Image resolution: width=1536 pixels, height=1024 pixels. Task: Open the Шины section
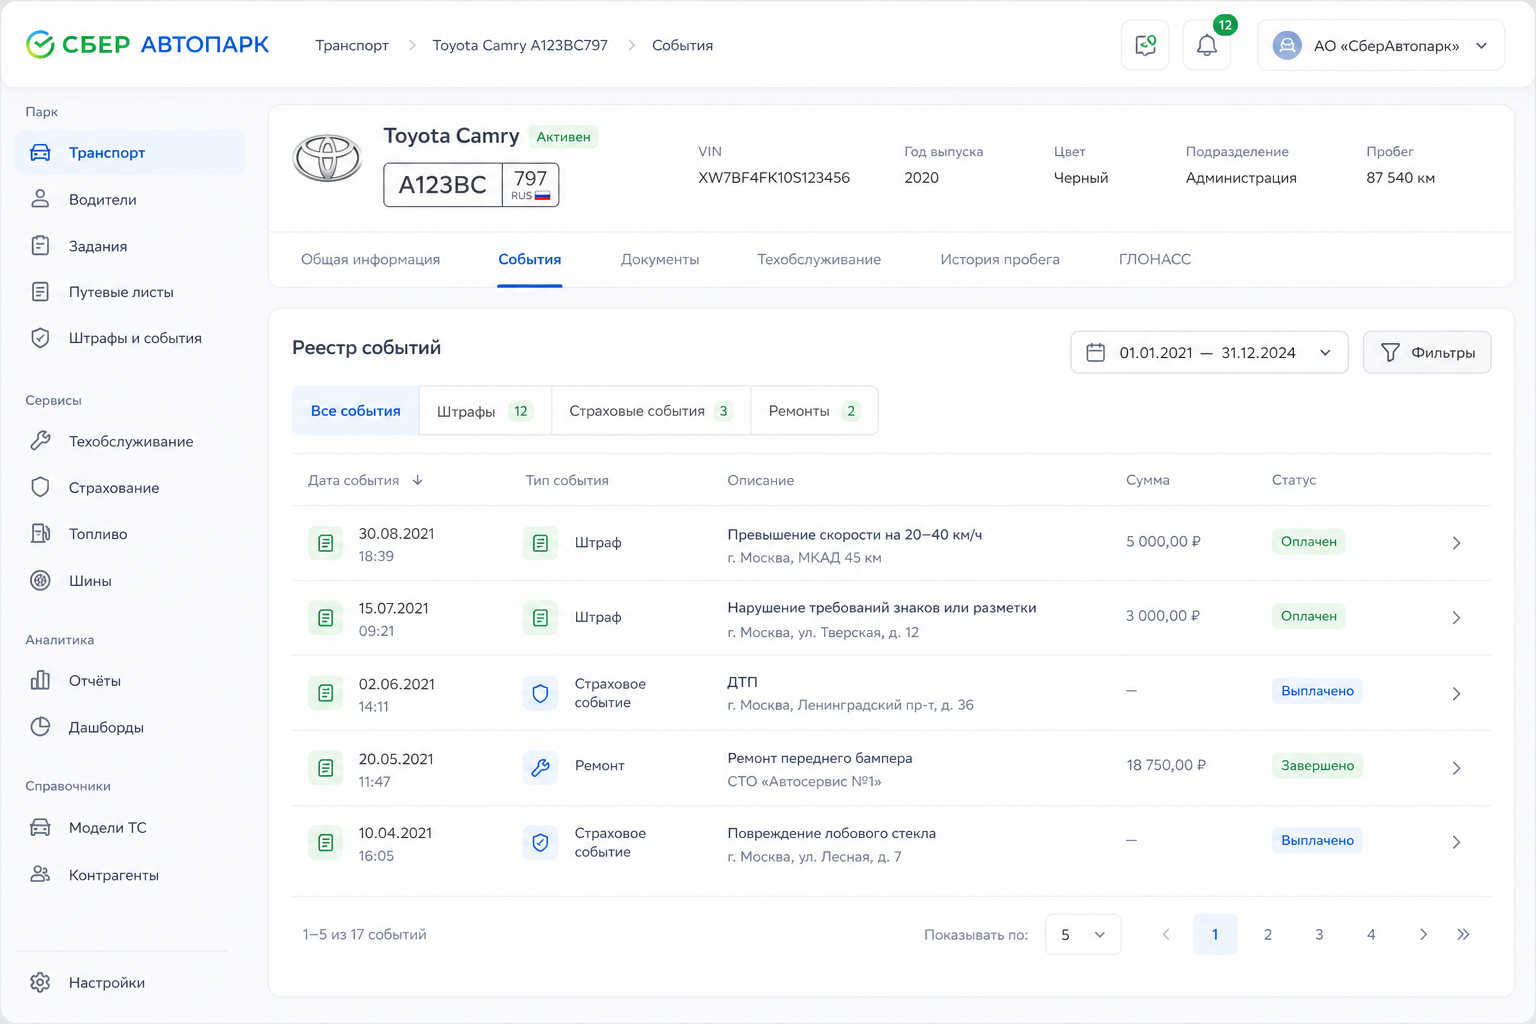point(130,580)
